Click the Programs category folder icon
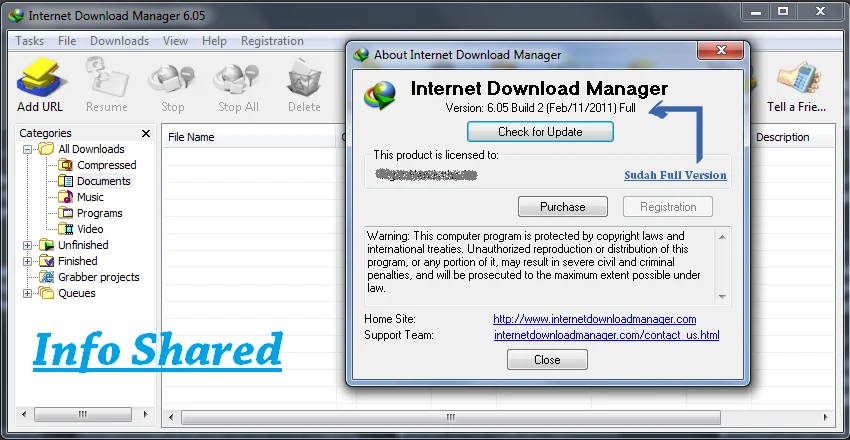Image resolution: width=850 pixels, height=440 pixels. (66, 213)
